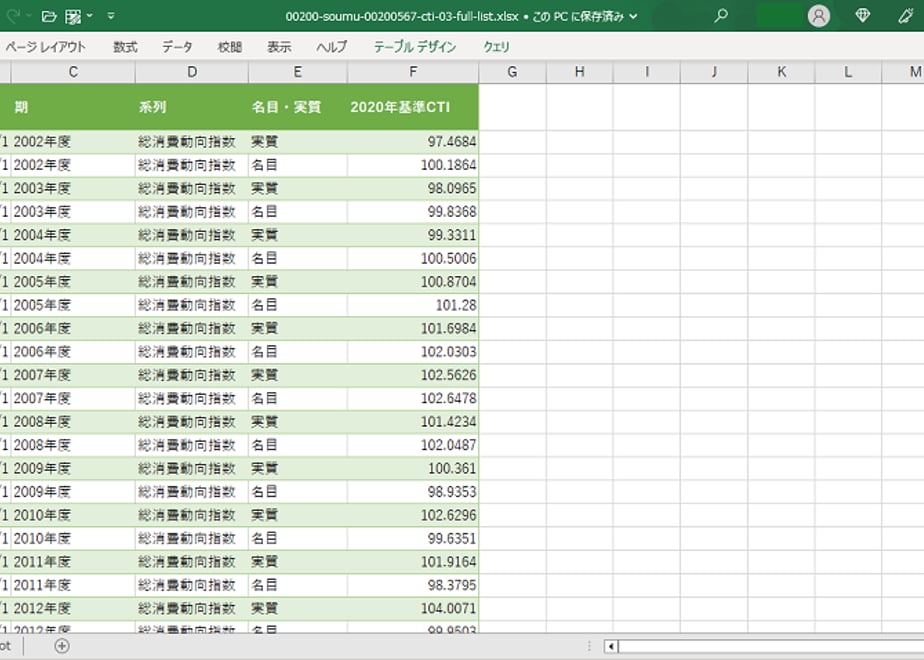
Task: Select the cell with value 99.8368
Action: point(413,212)
